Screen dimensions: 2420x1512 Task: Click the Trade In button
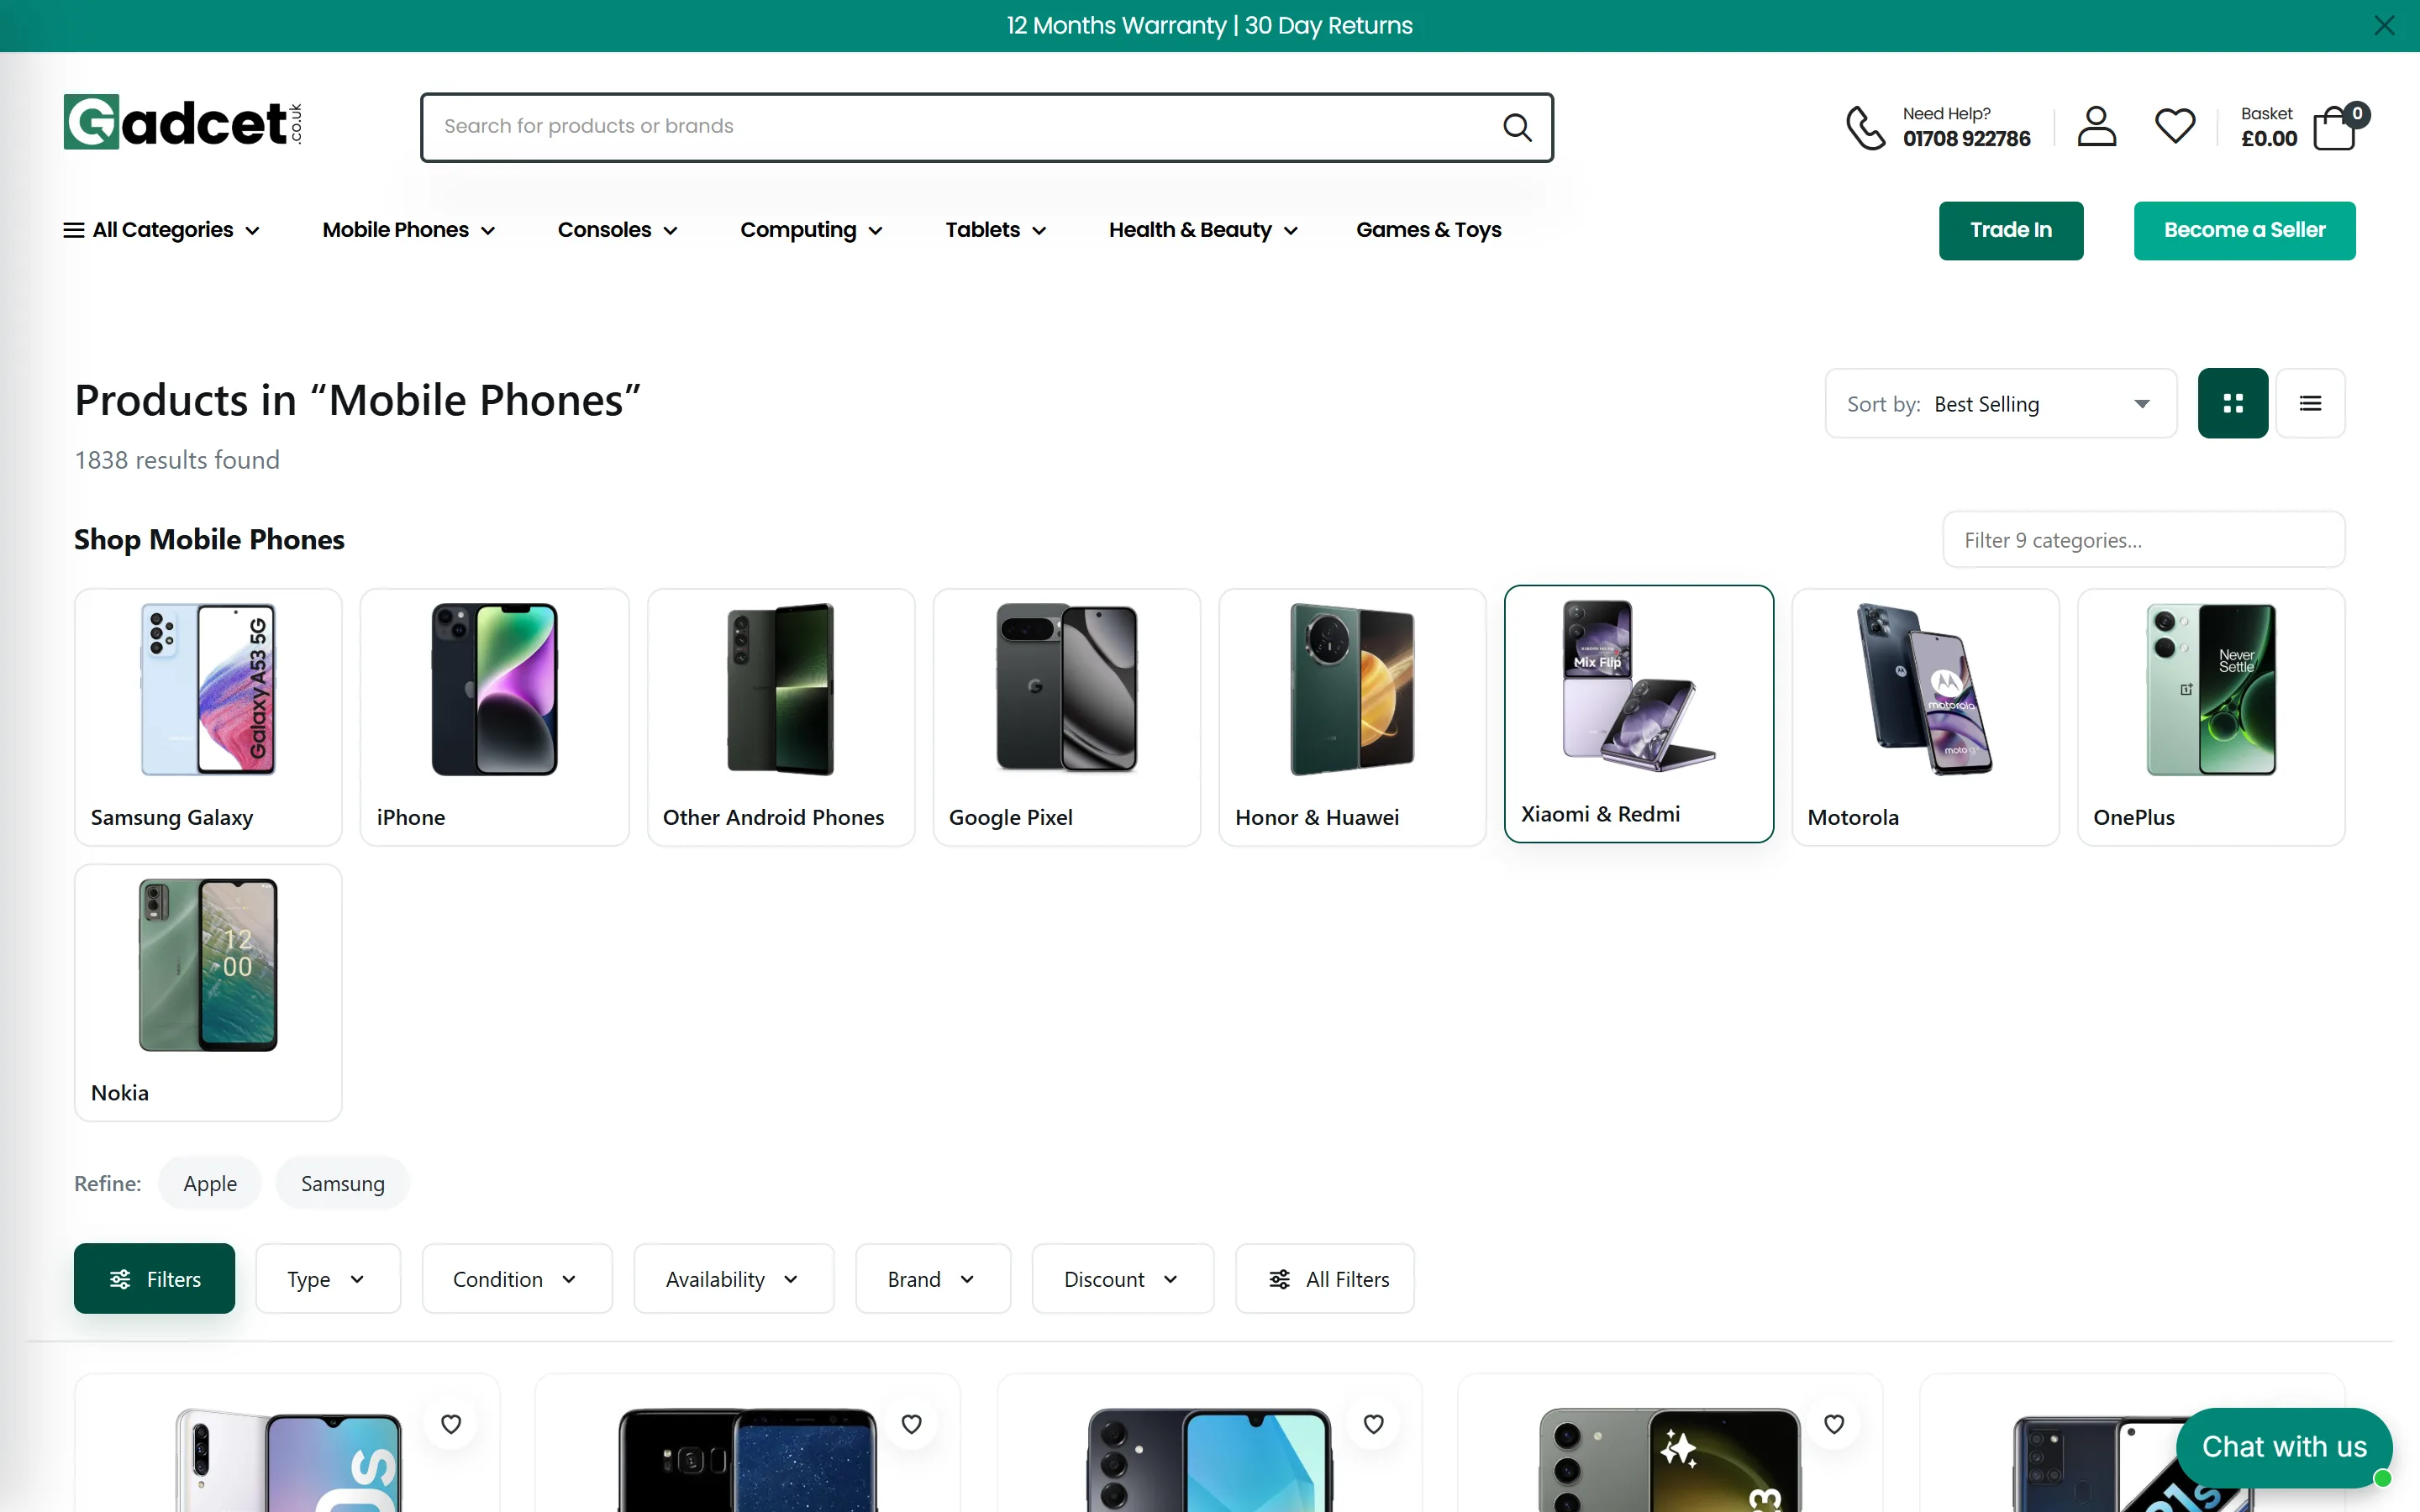[2010, 230]
